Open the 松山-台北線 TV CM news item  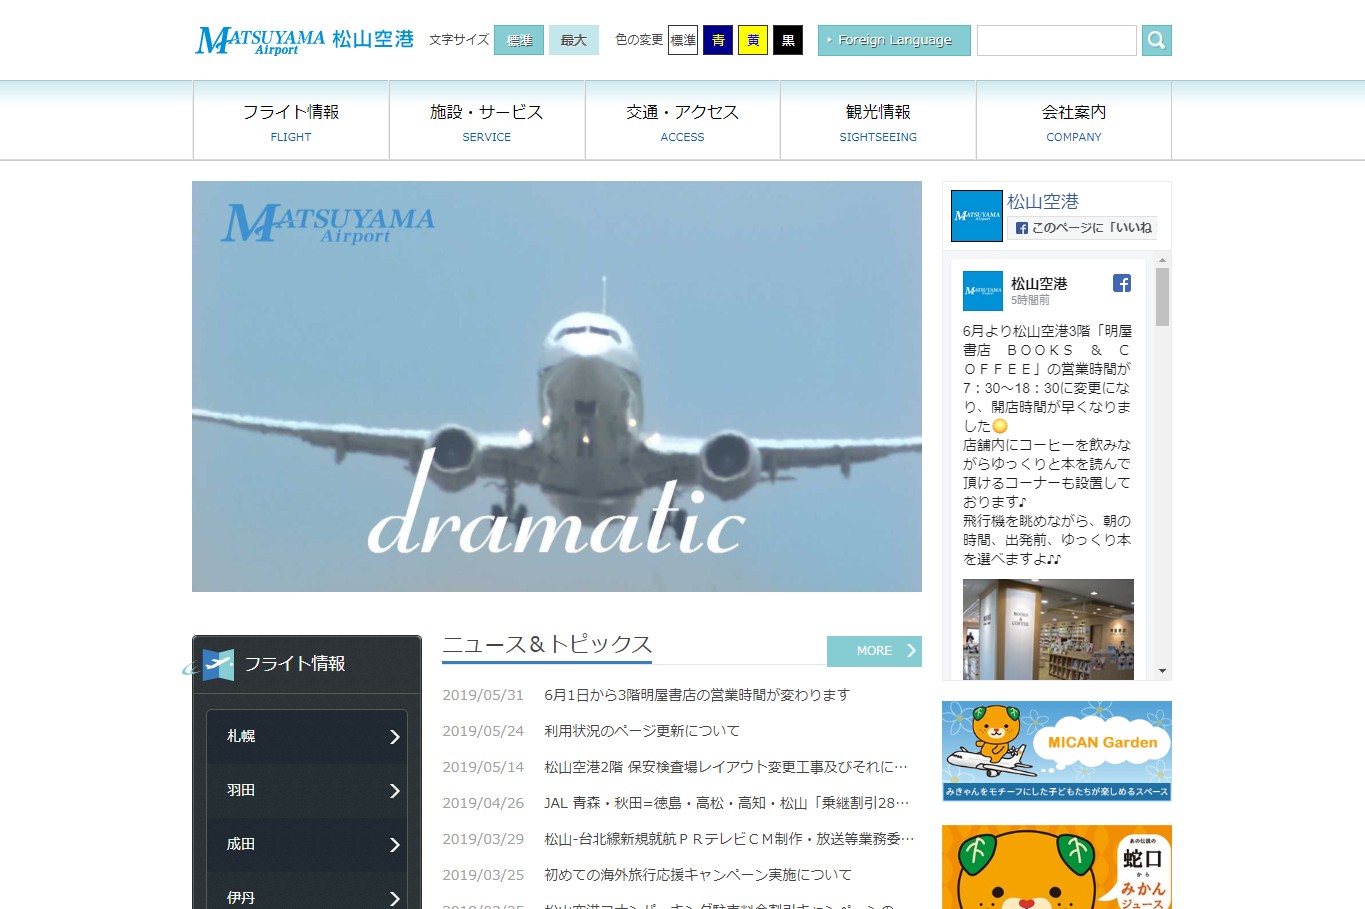click(729, 839)
